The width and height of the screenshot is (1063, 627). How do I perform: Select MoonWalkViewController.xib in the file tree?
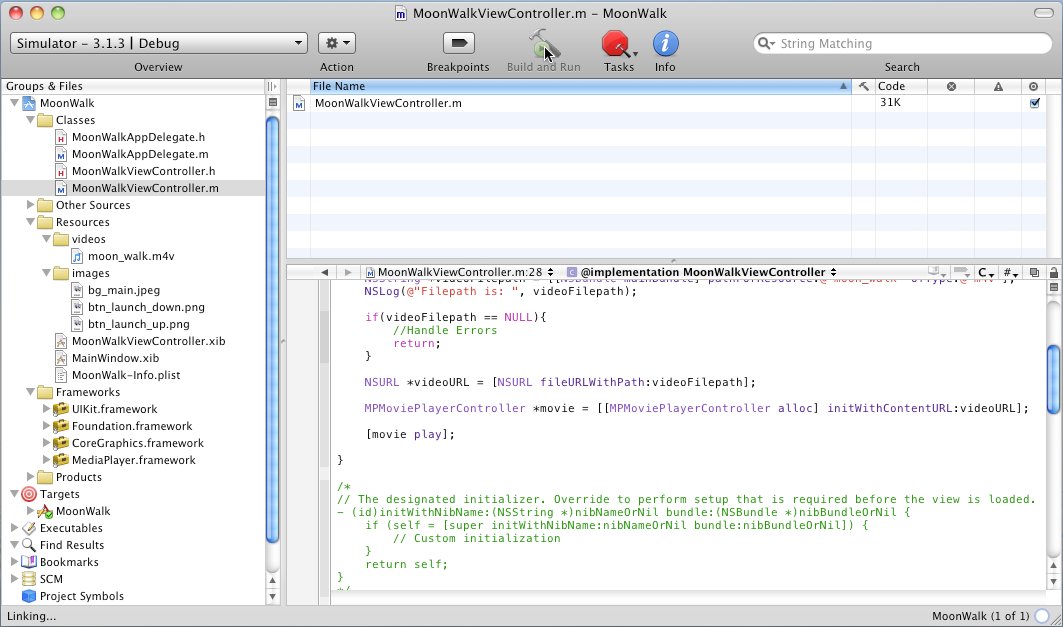[148, 341]
